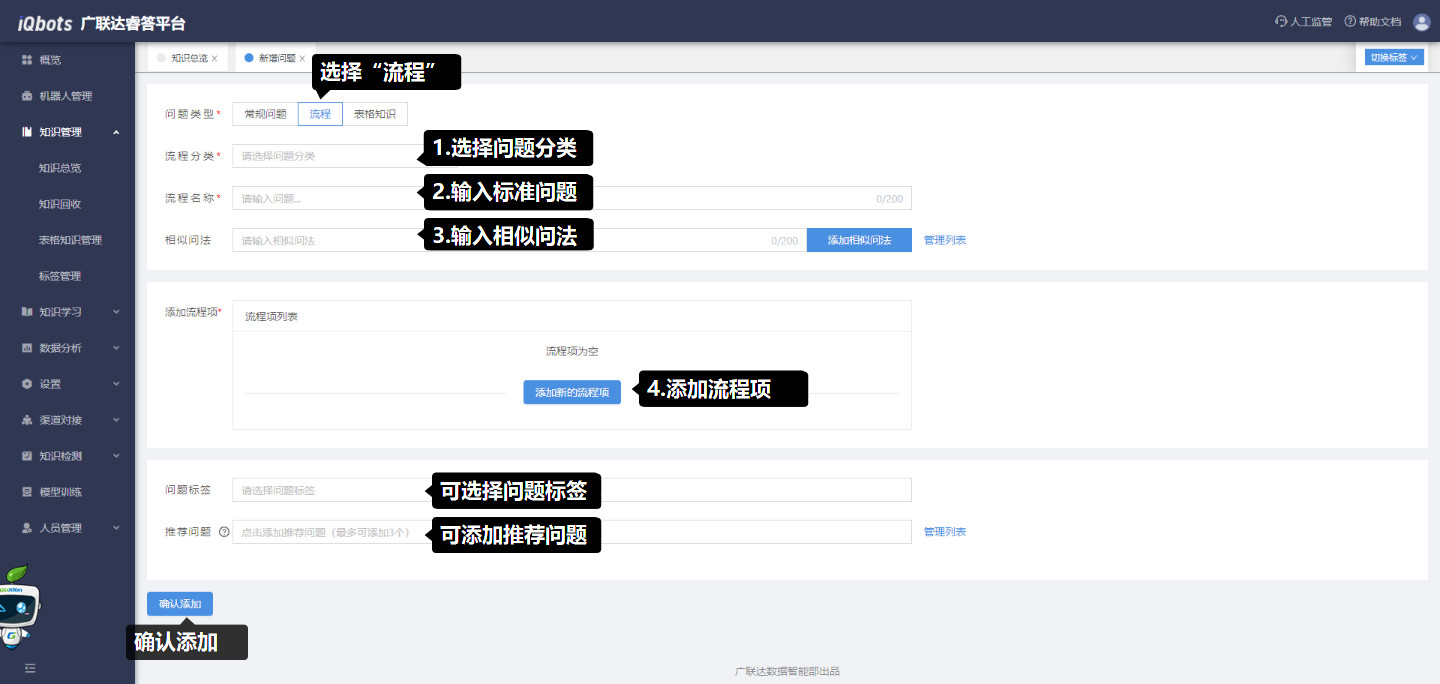Select the 表格知识 question type
Screen dimensions: 1440x684
[x=375, y=114]
